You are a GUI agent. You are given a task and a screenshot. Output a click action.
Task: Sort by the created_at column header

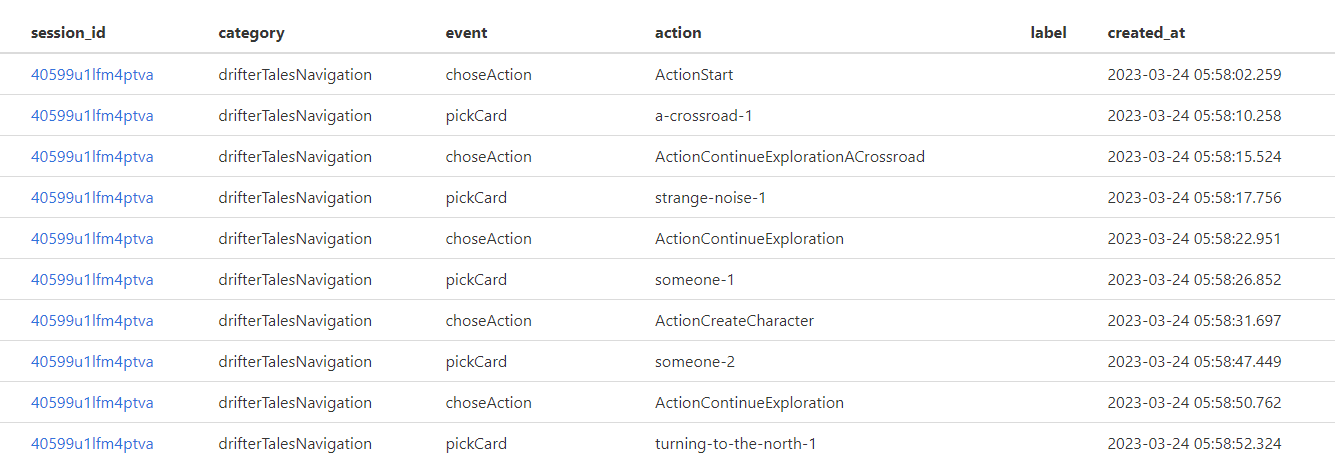[x=1146, y=32]
